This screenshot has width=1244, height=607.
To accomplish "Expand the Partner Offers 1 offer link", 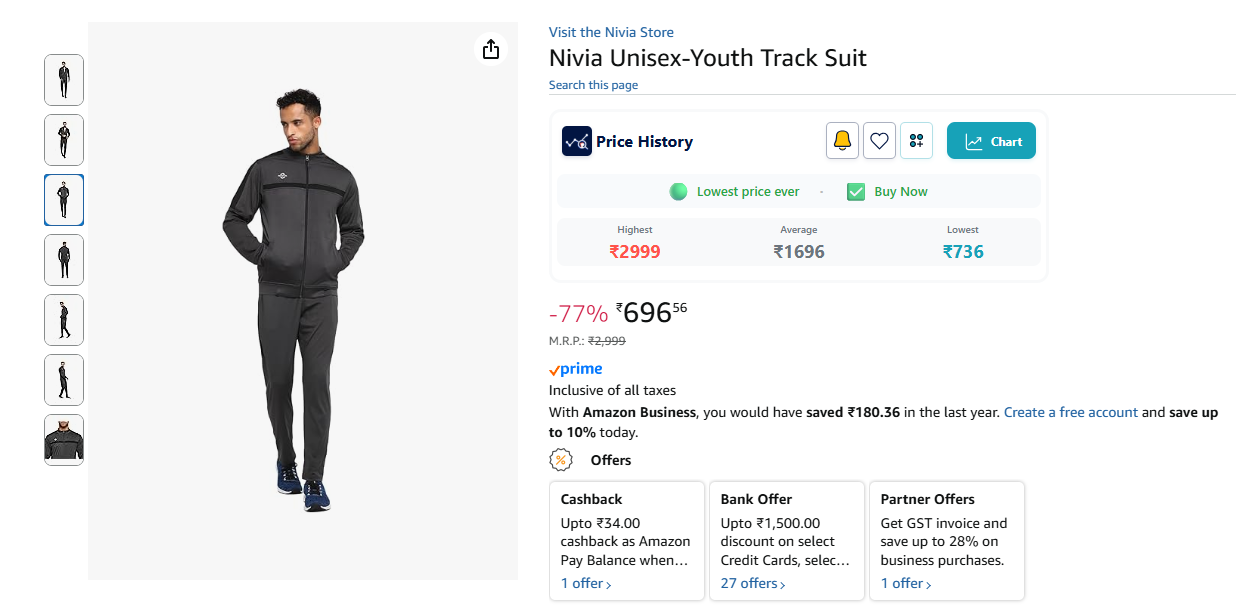I will pyautogui.click(x=906, y=583).
